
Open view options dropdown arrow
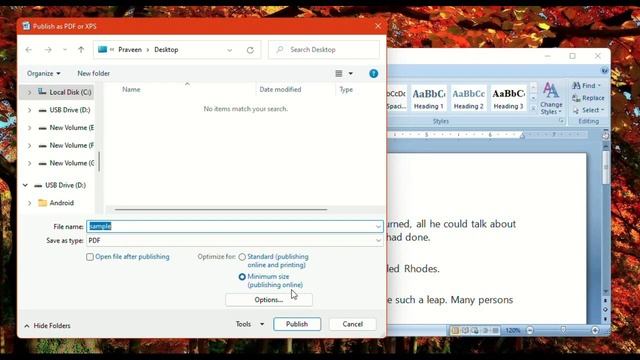(351, 73)
